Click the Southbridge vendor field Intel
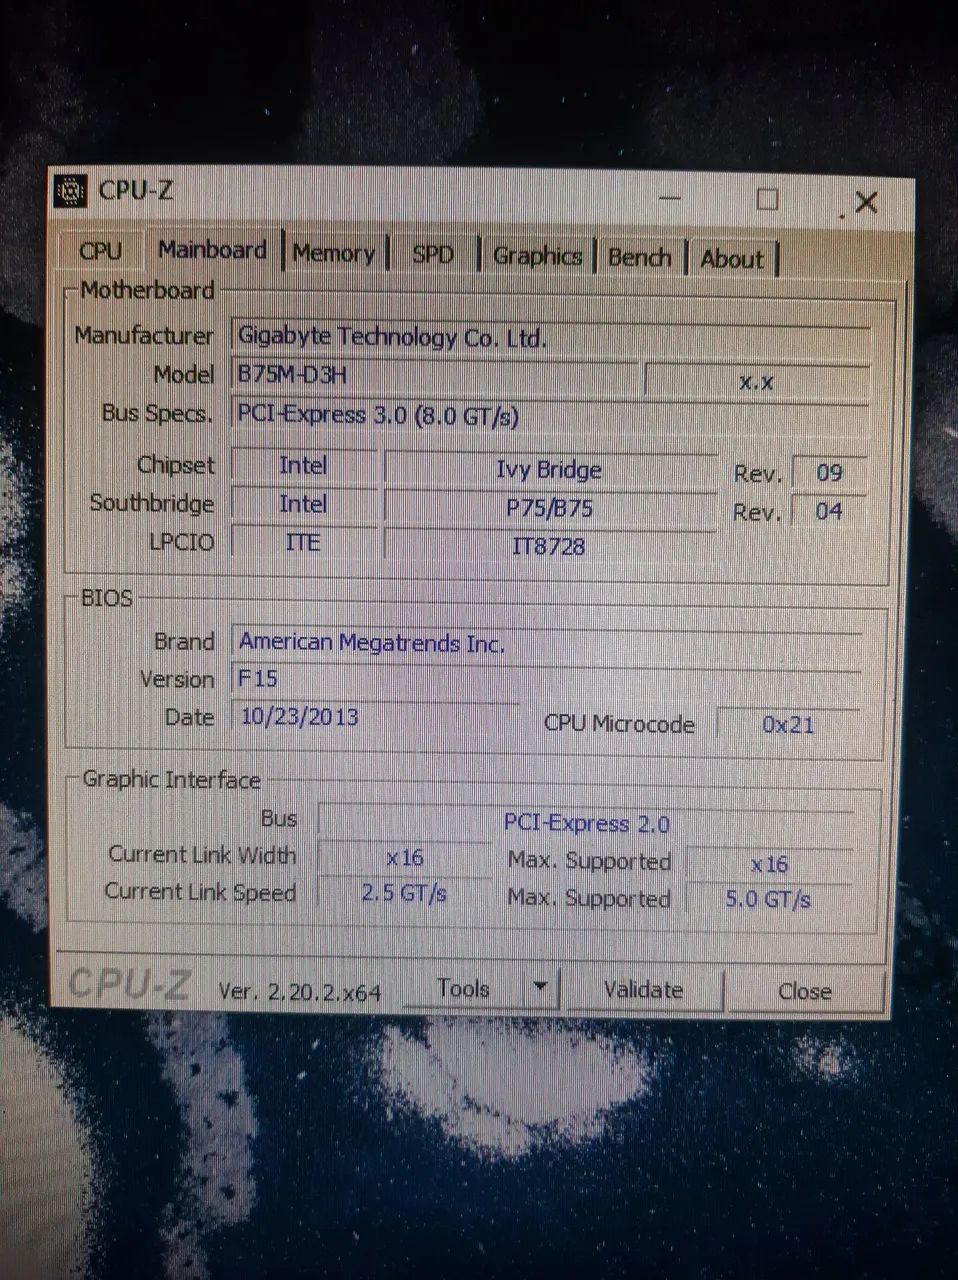Image resolution: width=958 pixels, height=1280 pixels. click(304, 504)
